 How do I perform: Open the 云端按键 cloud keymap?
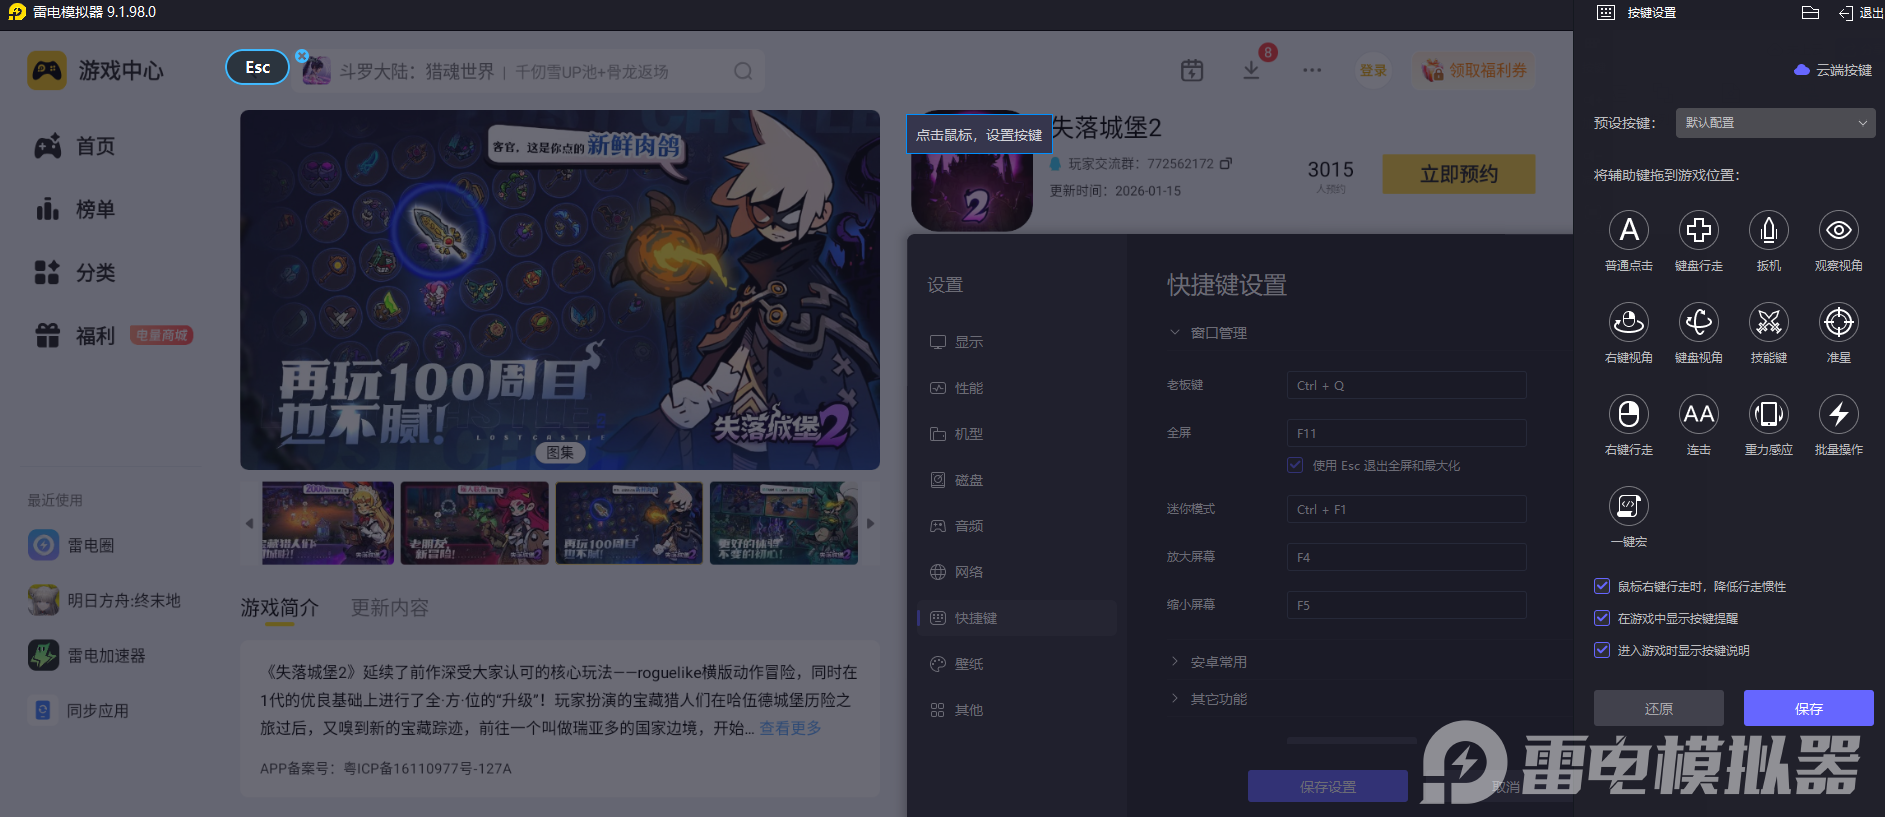pyautogui.click(x=1833, y=70)
